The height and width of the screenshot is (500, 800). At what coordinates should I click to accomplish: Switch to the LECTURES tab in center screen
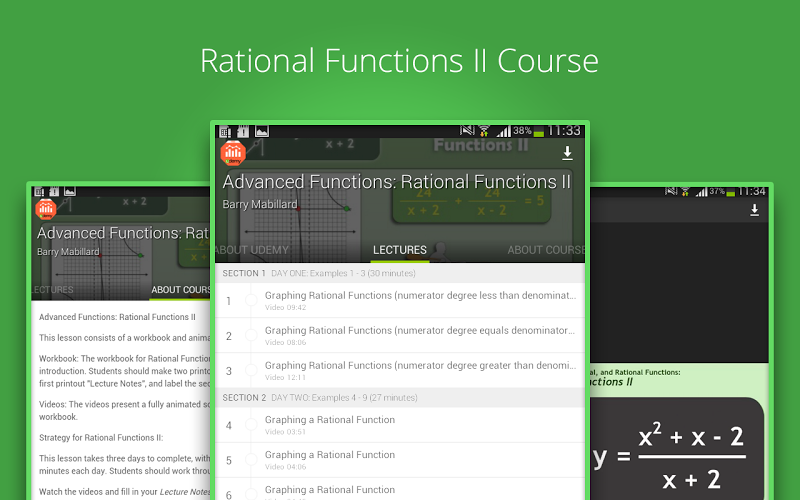point(399,250)
